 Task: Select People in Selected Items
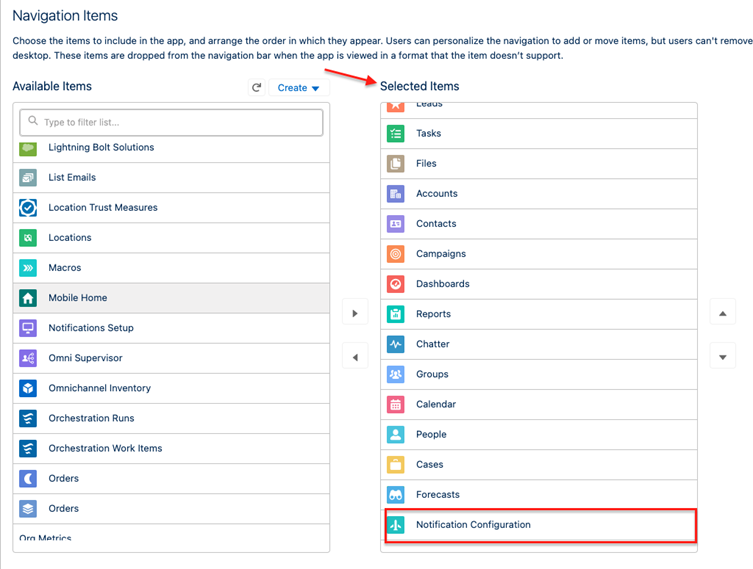click(539, 434)
